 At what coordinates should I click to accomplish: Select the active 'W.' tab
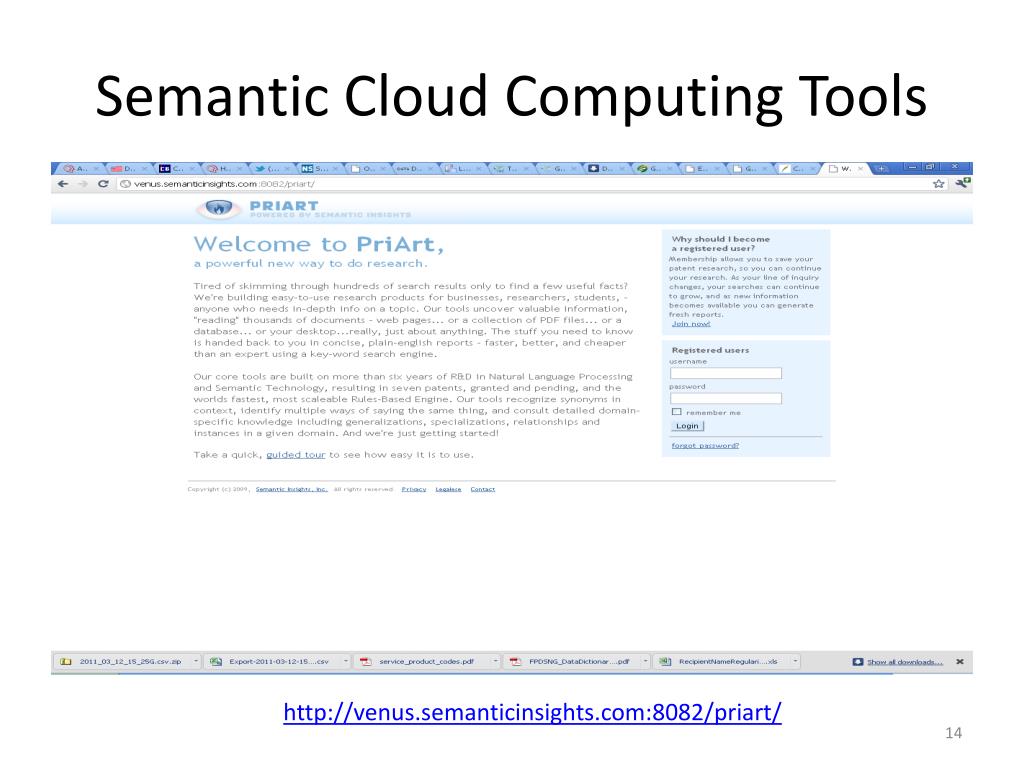(844, 168)
